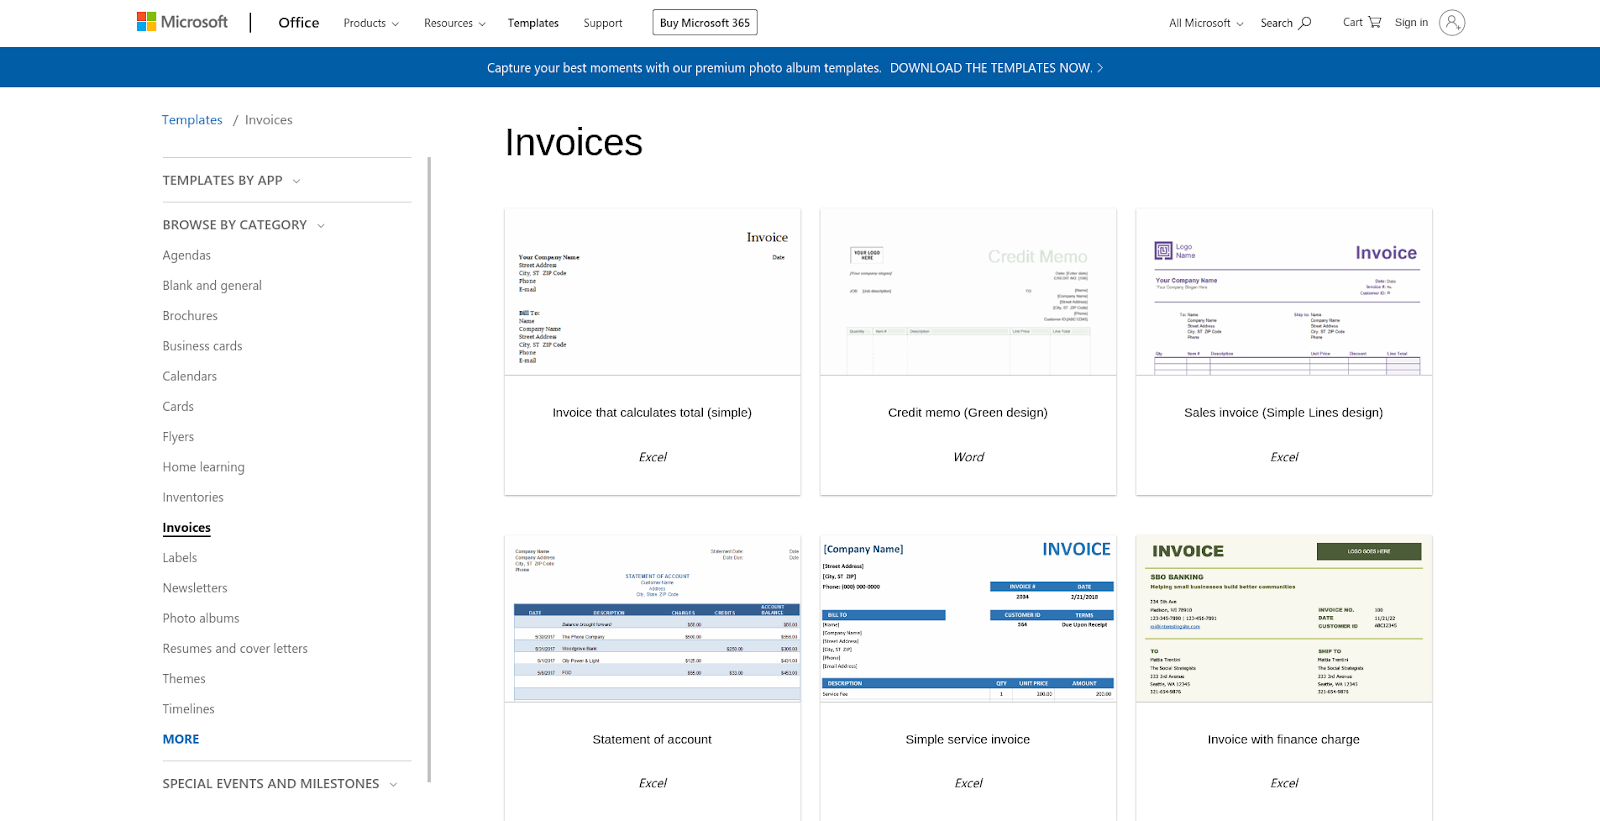Go to the Templates nav item
Screen dimensions: 1600x821
[533, 23]
